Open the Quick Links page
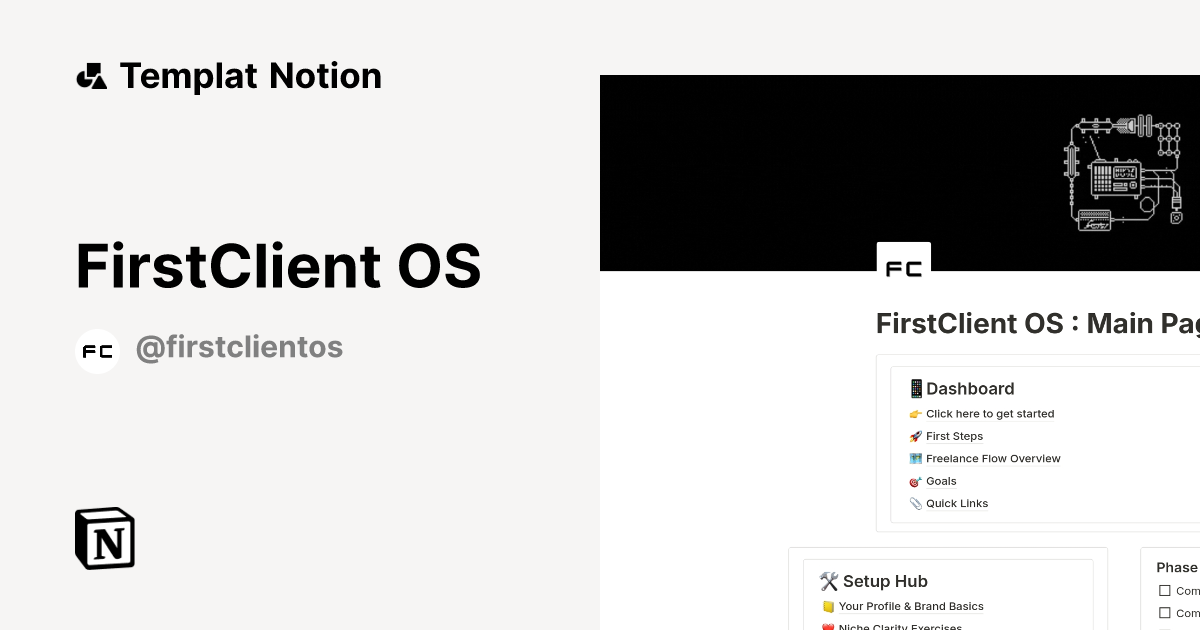The width and height of the screenshot is (1200, 630). [957, 503]
